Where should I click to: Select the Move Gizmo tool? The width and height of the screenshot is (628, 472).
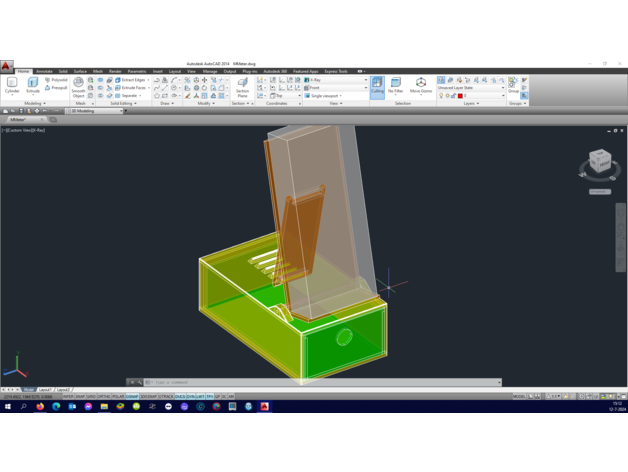coord(421,86)
